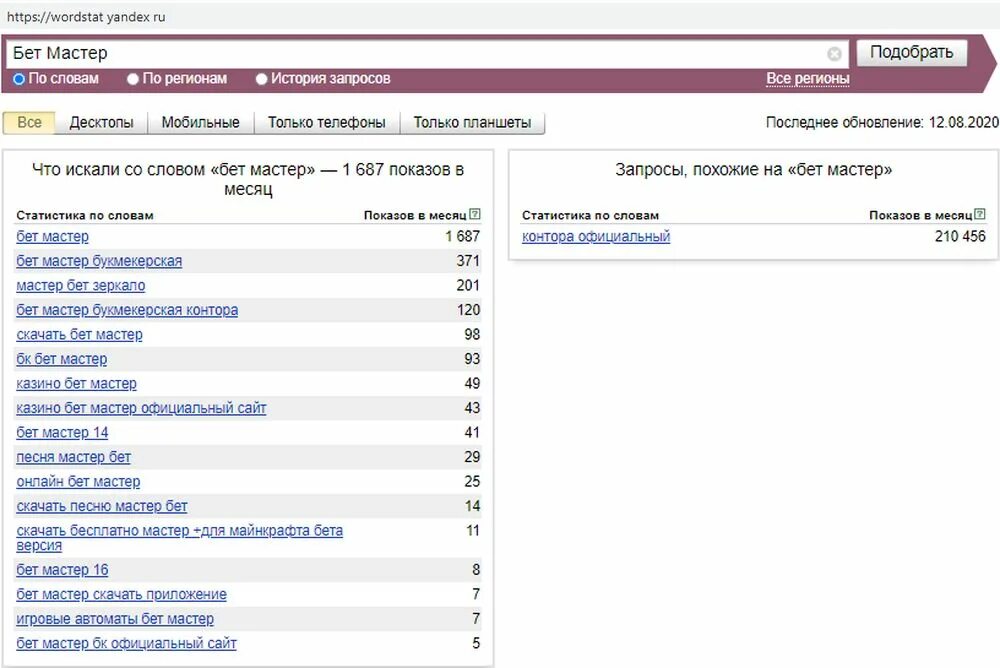Click the 201 impressions value
Image resolution: width=1000 pixels, height=668 pixels.
(x=467, y=286)
